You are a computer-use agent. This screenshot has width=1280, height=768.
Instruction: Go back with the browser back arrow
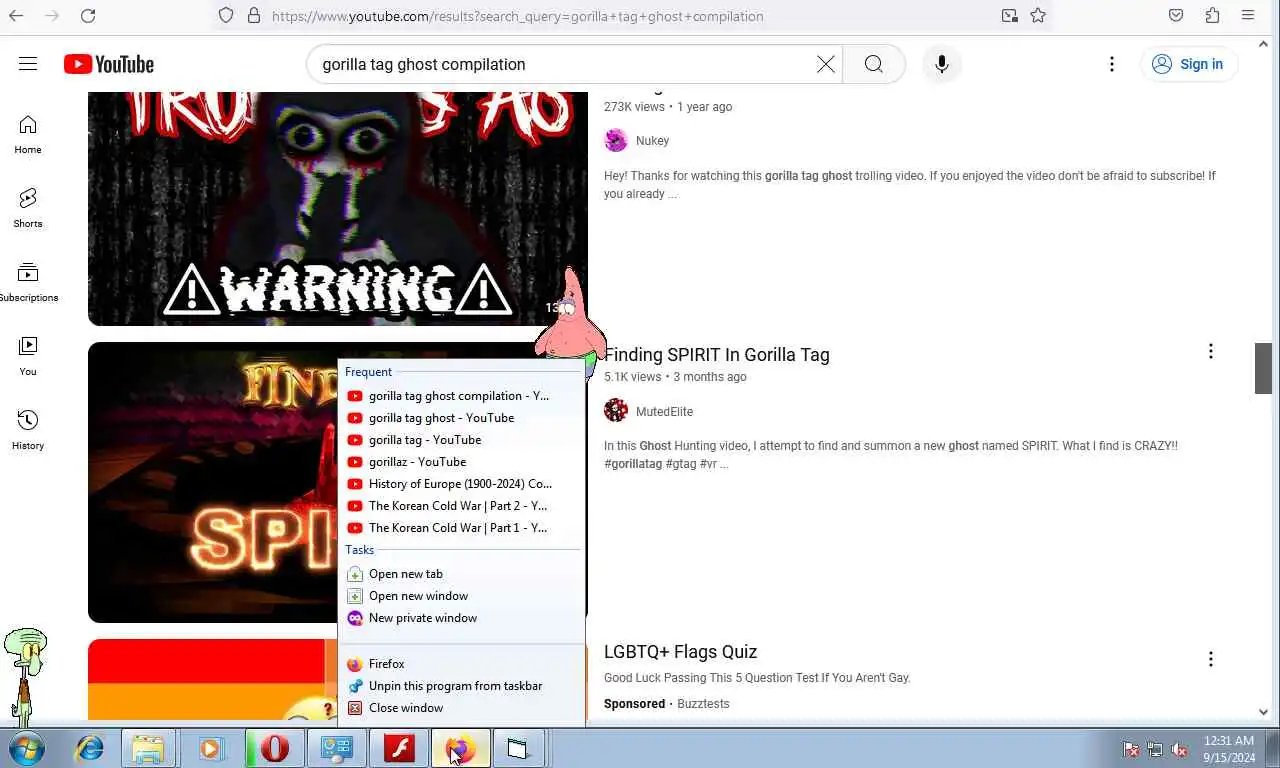pos(16,16)
